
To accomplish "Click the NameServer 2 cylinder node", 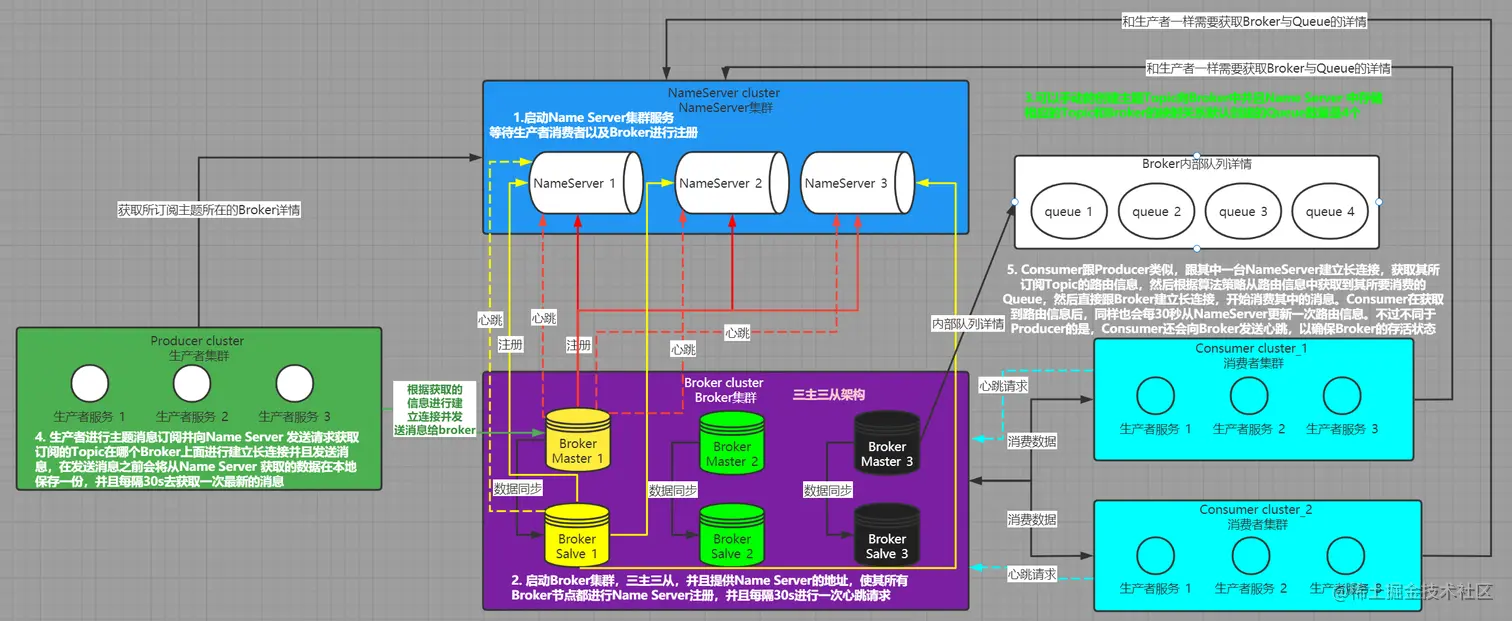I will click(722, 183).
